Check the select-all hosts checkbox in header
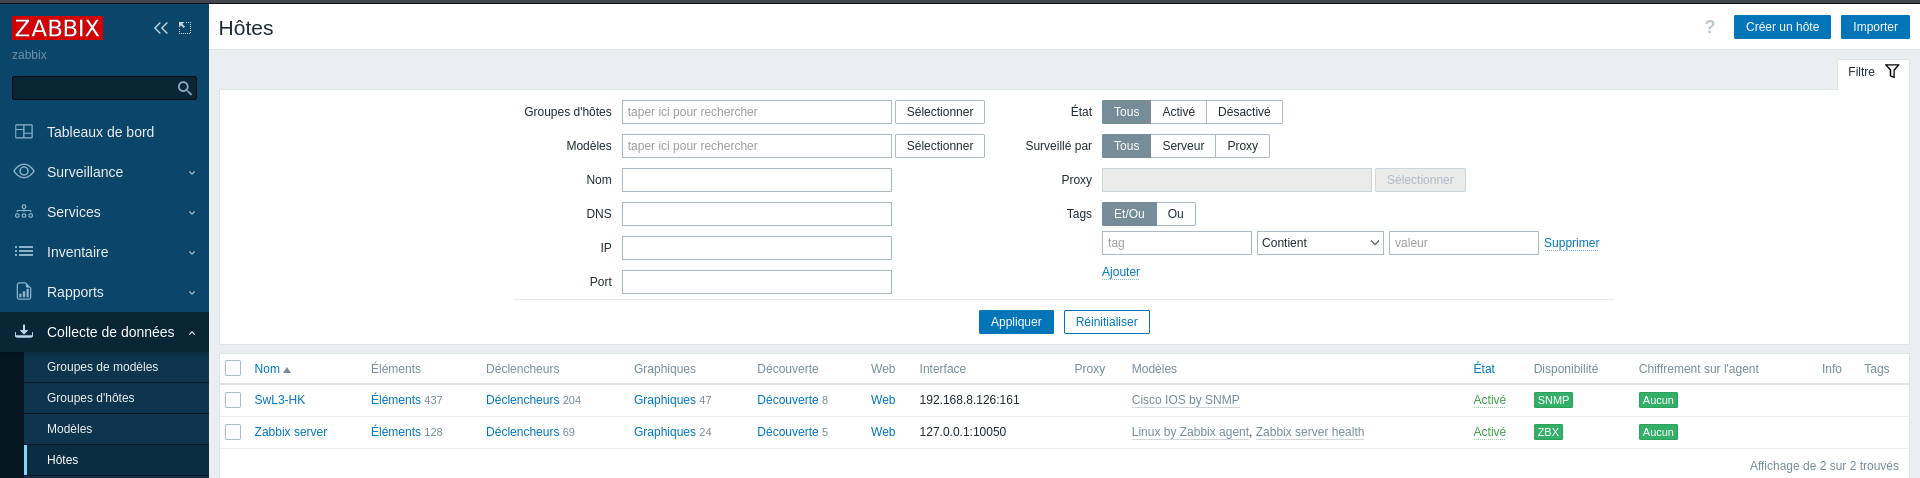This screenshot has height=478, width=1920. 233,369
